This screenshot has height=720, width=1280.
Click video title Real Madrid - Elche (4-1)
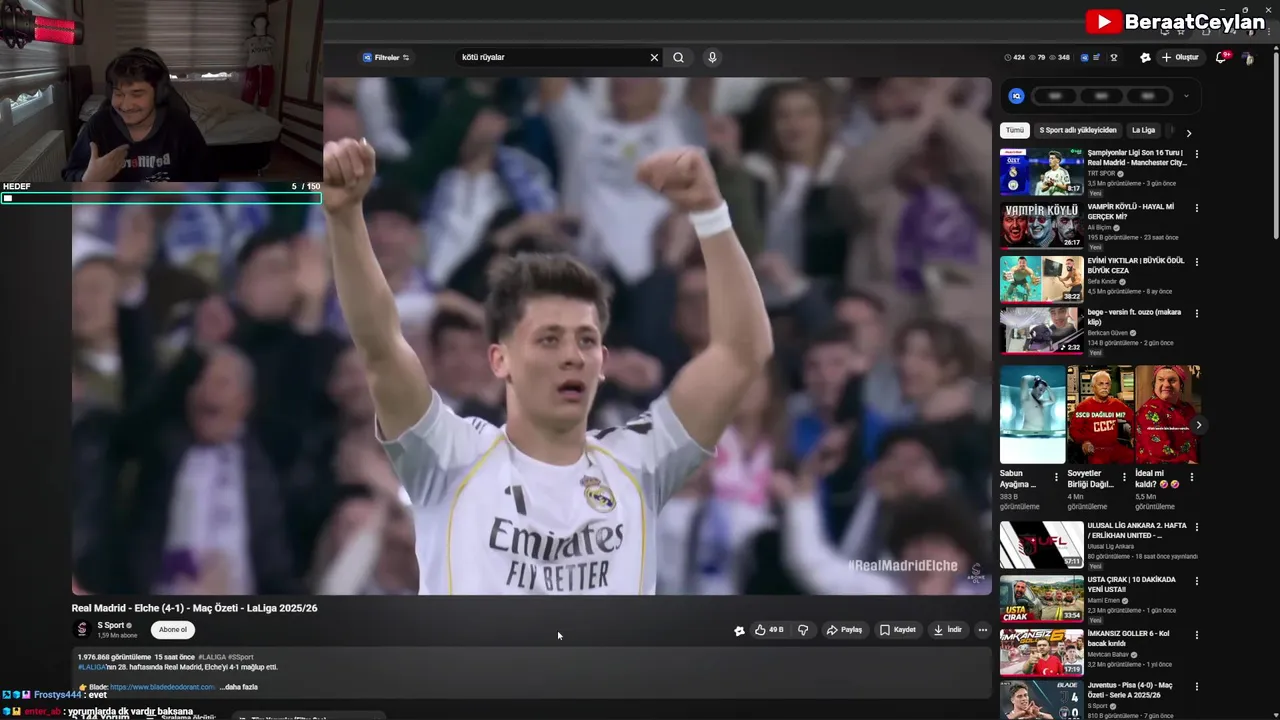click(195, 608)
